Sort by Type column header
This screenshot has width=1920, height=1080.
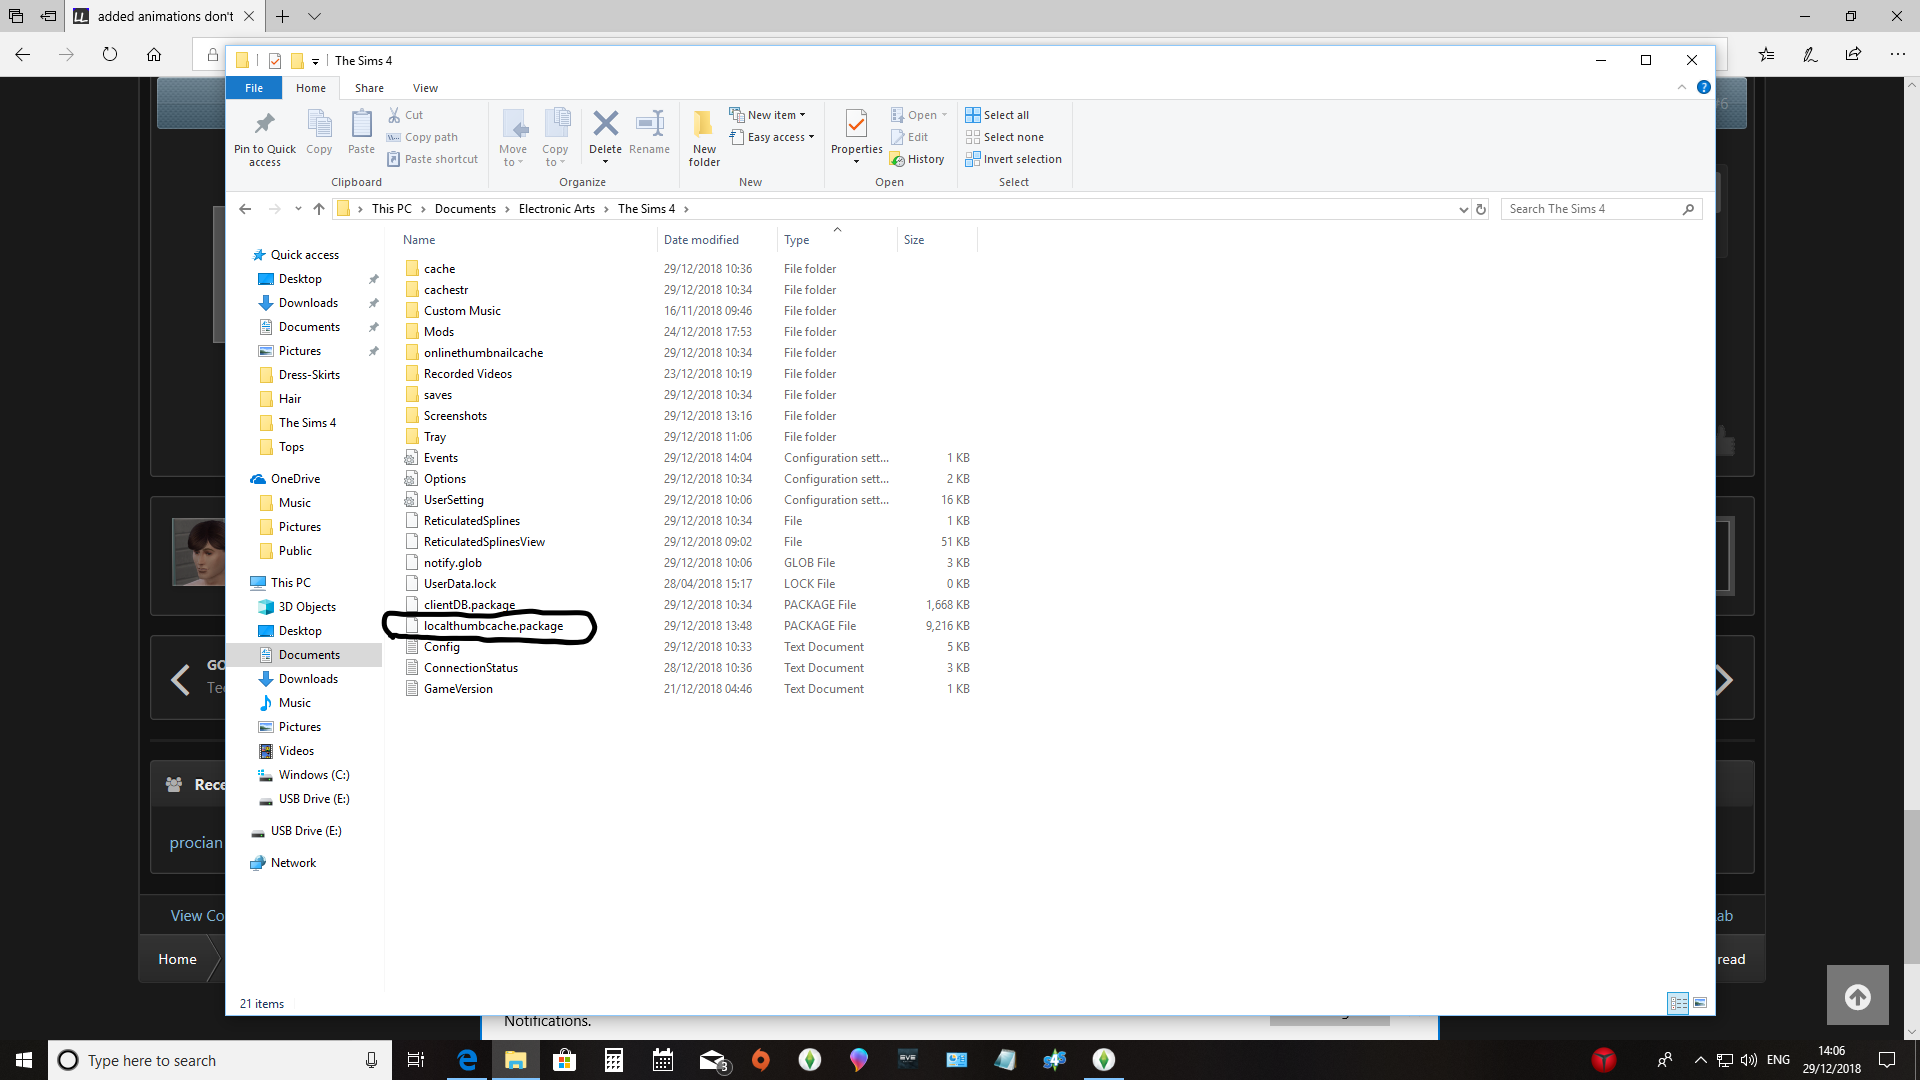[837, 240]
